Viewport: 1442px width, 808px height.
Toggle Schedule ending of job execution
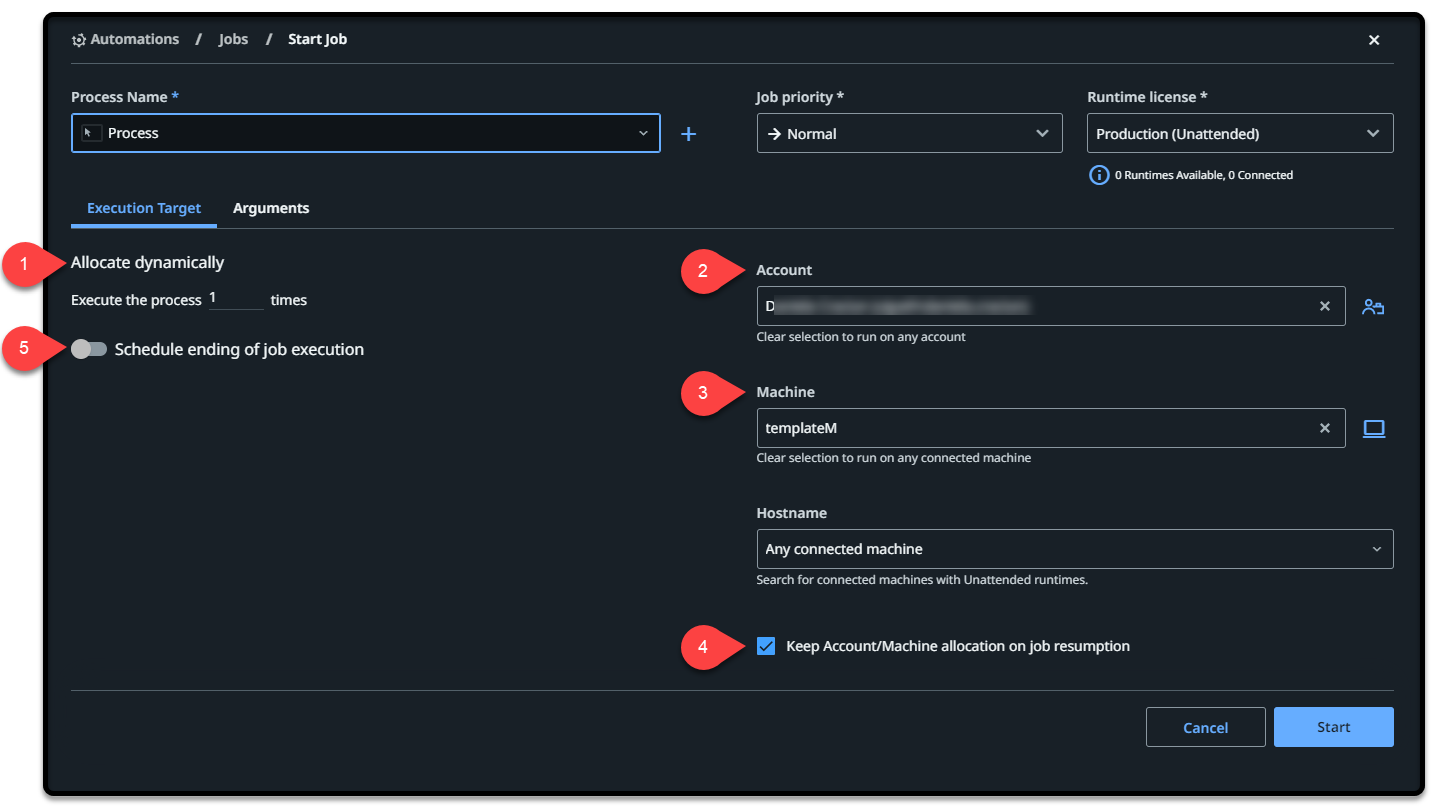point(89,349)
